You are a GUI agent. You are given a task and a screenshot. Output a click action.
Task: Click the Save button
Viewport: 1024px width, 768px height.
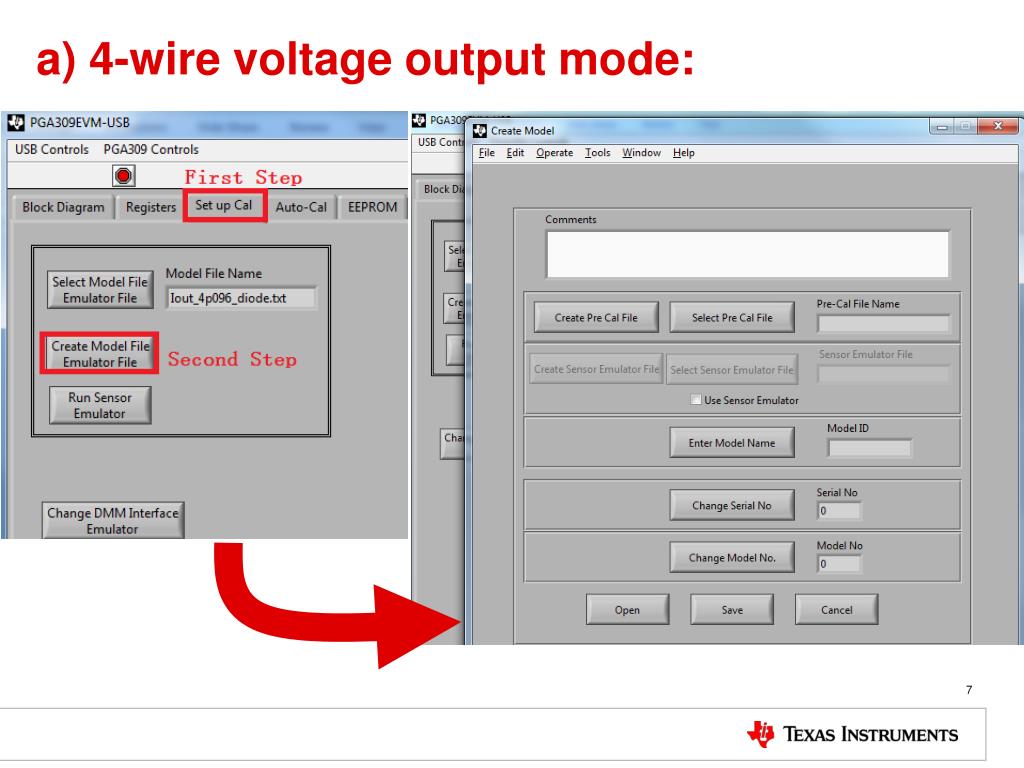(x=732, y=610)
